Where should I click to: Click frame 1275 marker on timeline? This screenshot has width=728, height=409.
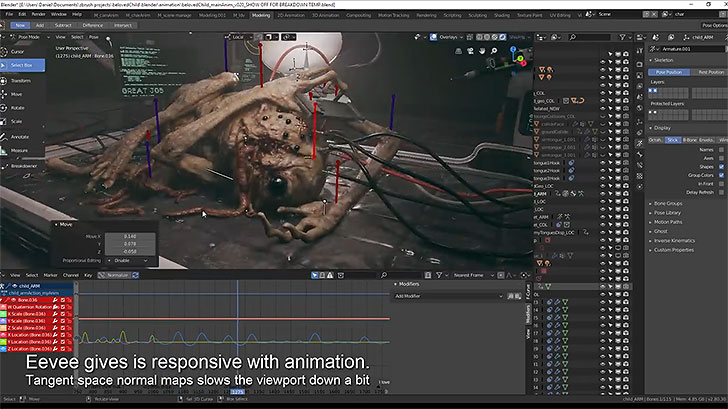237,392
